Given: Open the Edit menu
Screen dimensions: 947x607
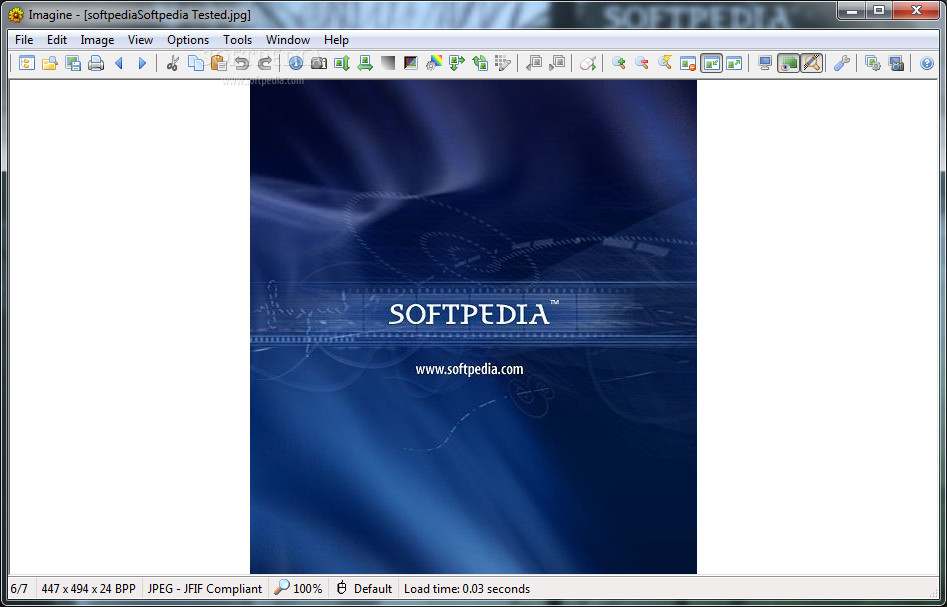Looking at the screenshot, I should coord(57,40).
